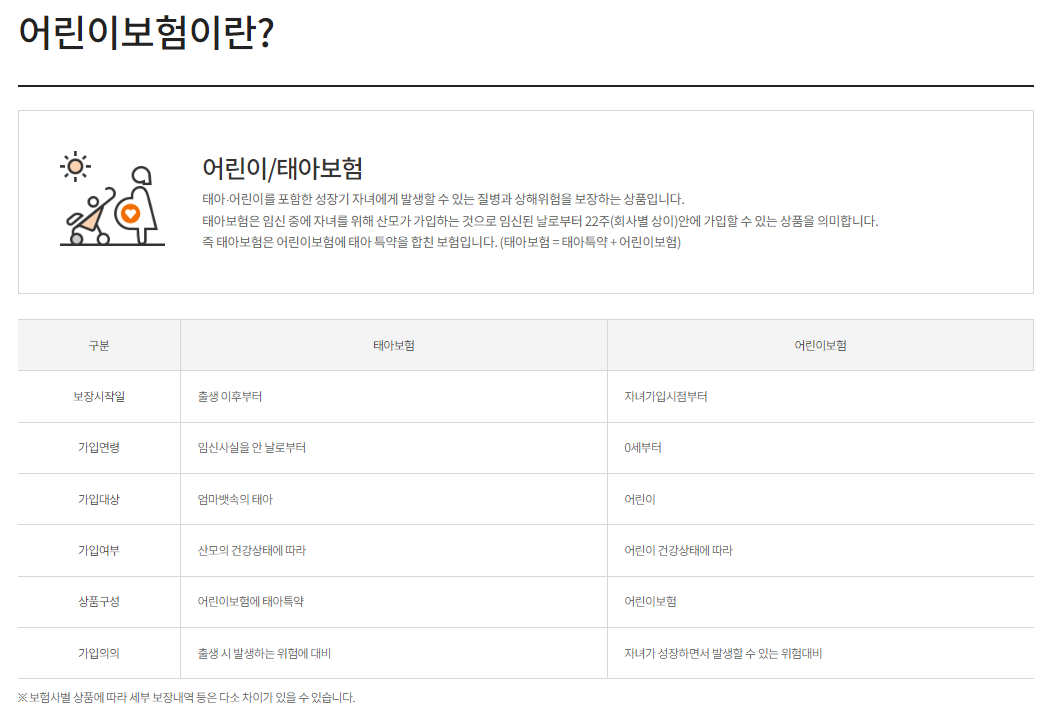Image resolution: width=1048 pixels, height=715 pixels.
Task: Select the 출생 이후부터 table cell
Action: (229, 396)
